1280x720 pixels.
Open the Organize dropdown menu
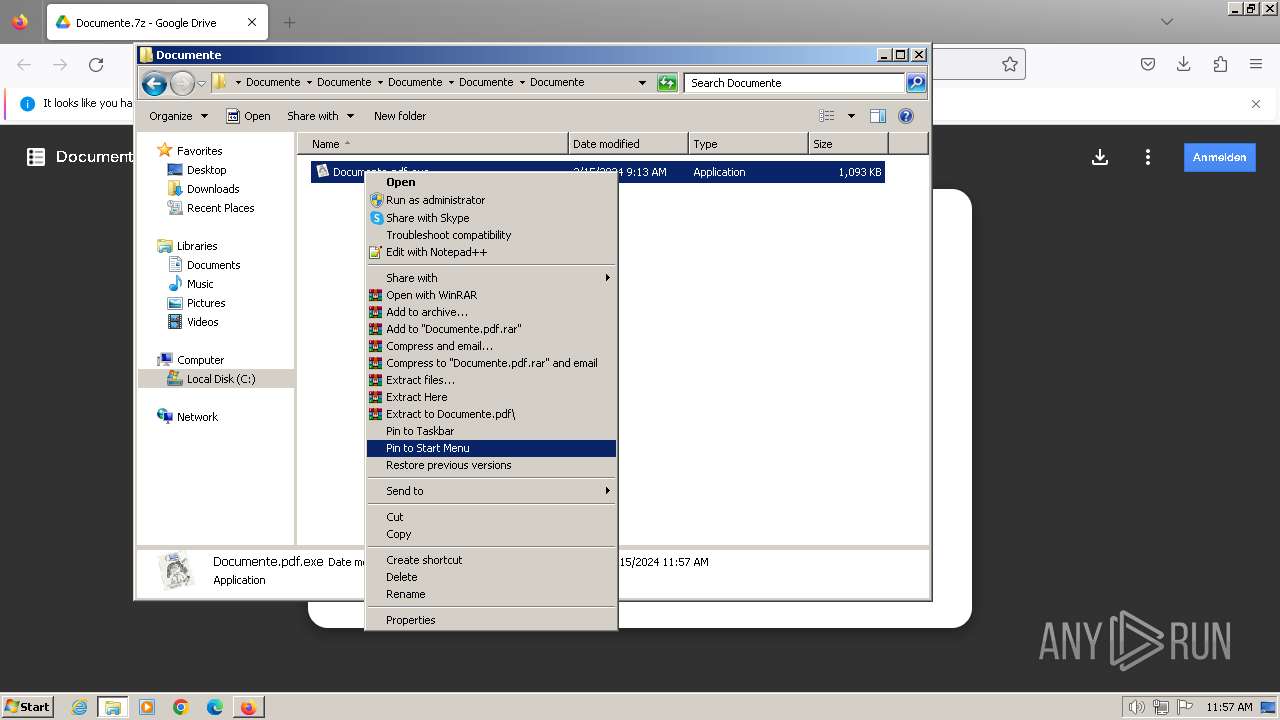coord(178,116)
